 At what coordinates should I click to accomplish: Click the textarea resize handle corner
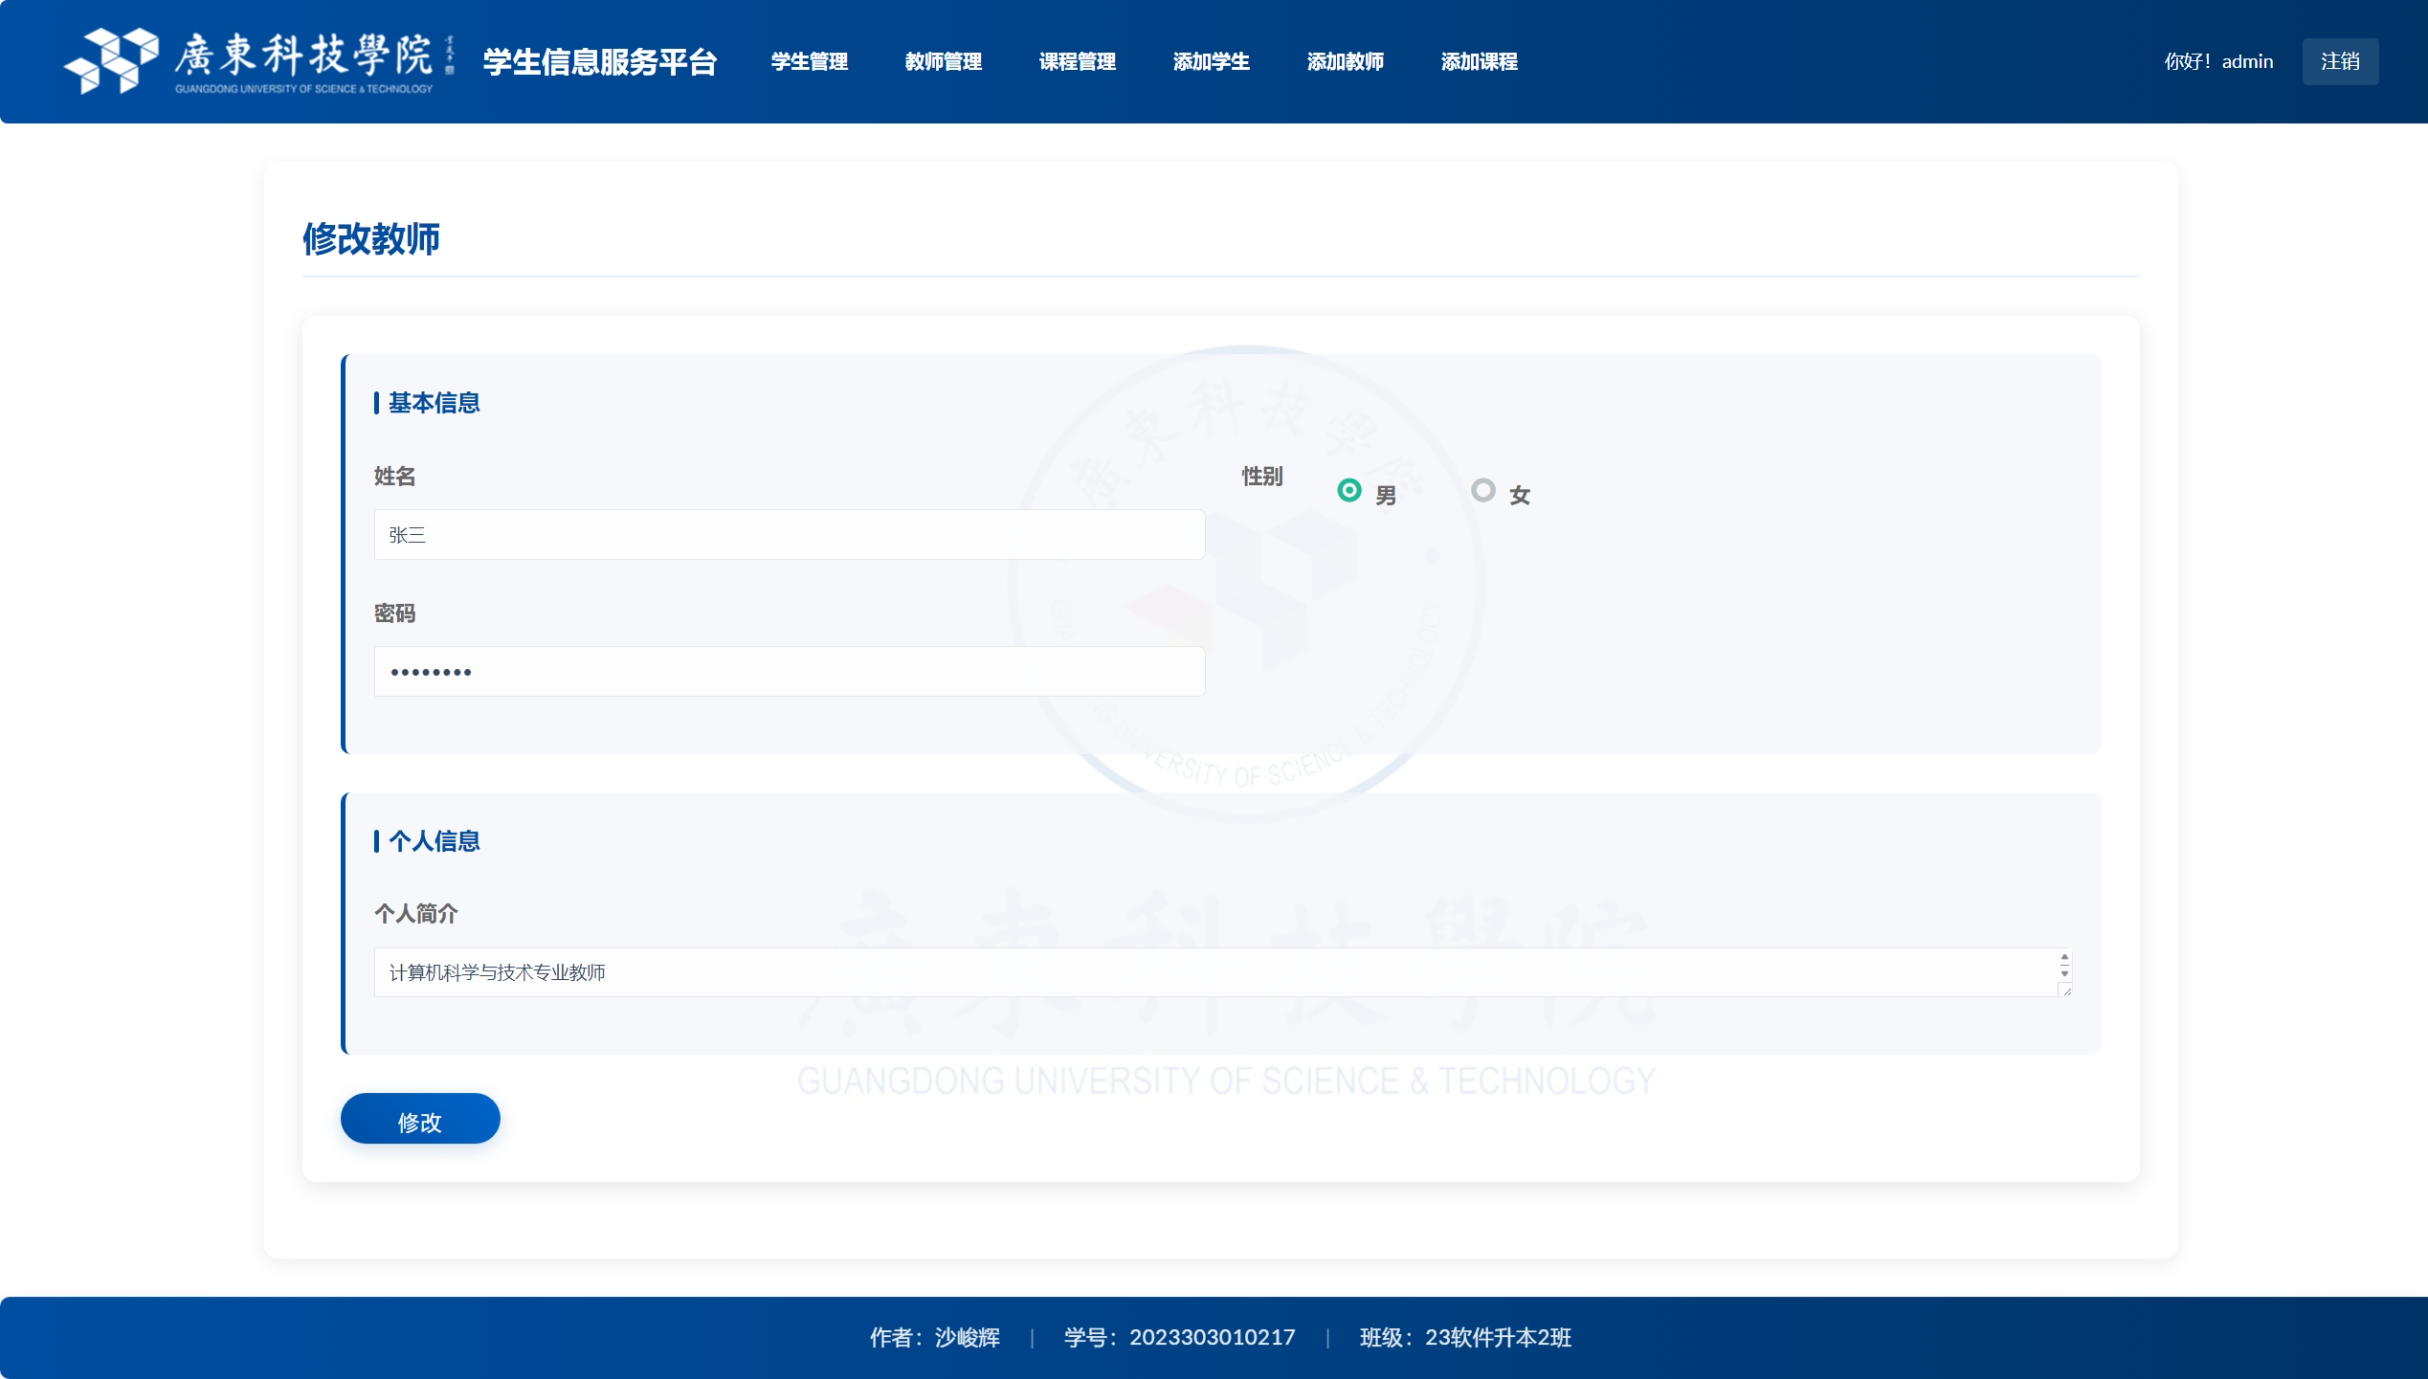click(x=2066, y=990)
